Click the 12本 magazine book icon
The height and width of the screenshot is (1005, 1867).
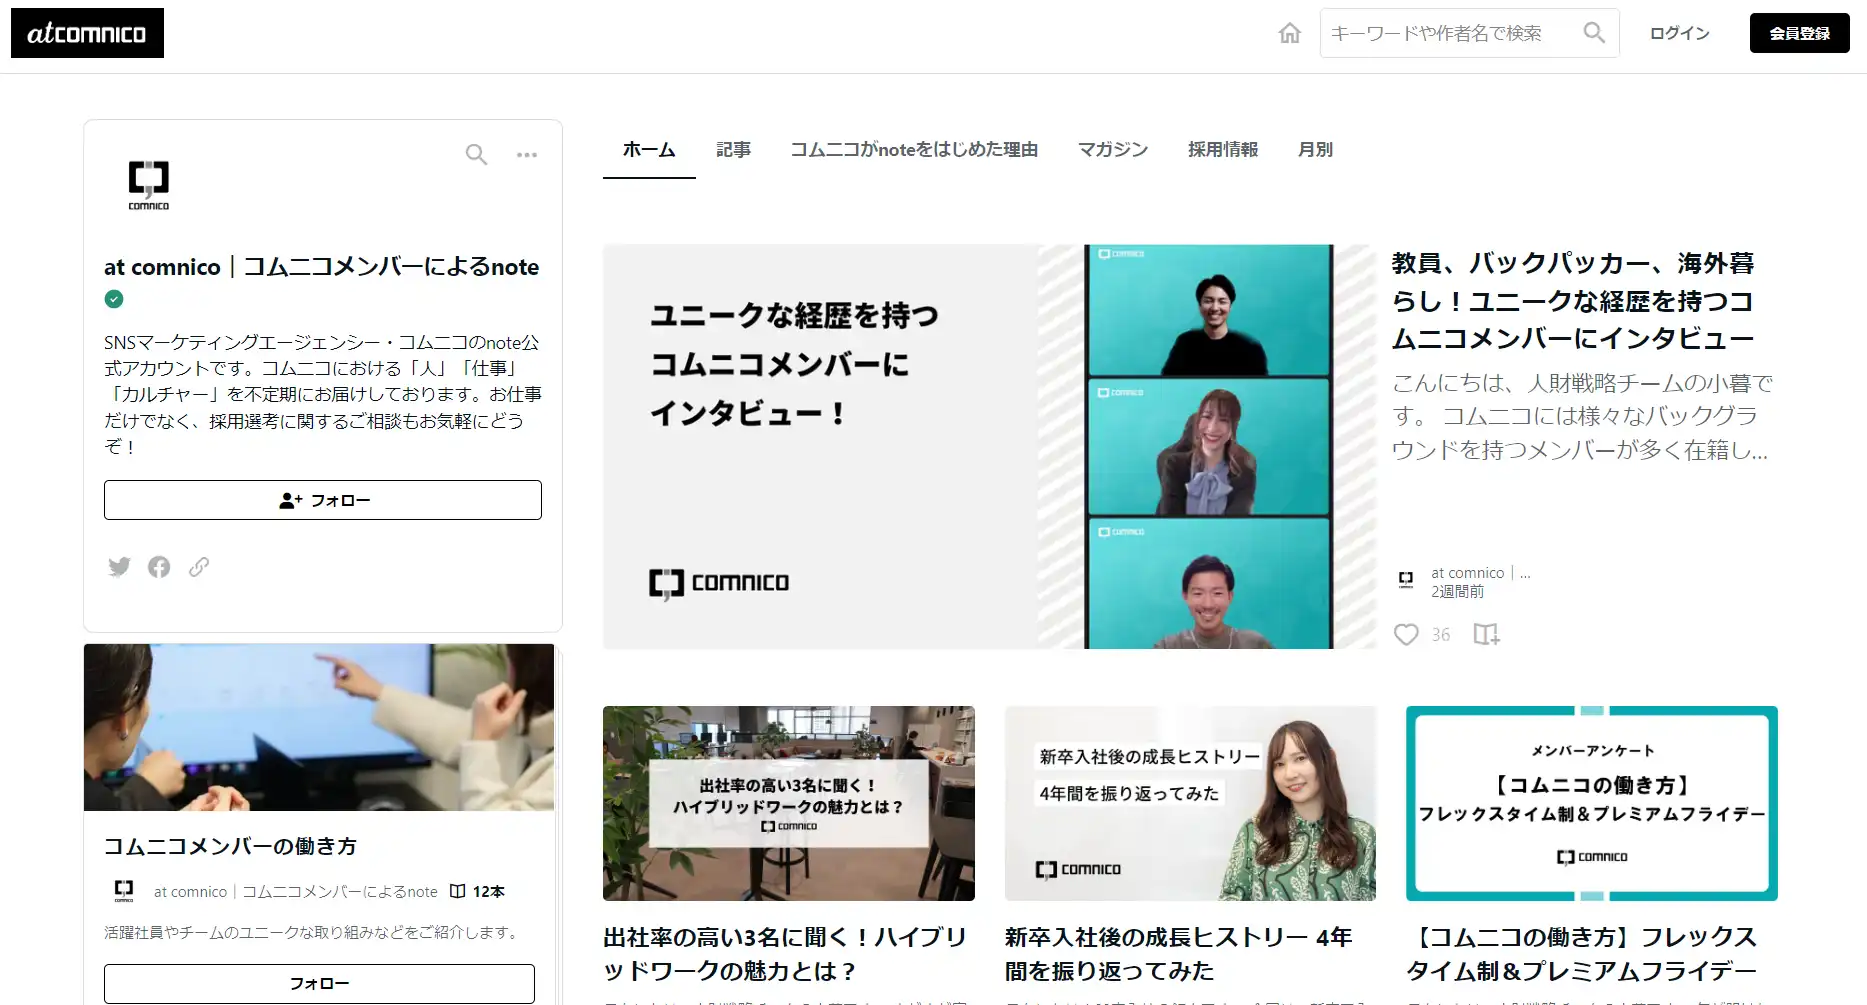(457, 891)
